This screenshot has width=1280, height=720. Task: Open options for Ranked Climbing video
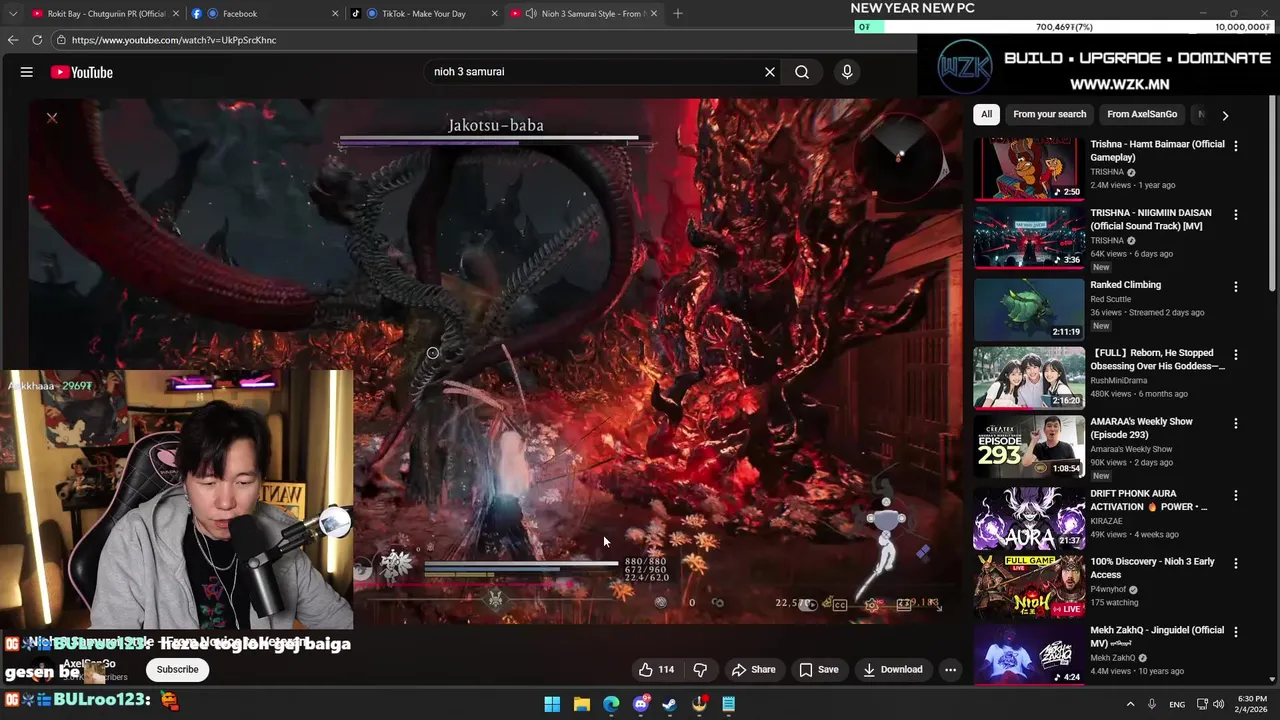coord(1236,287)
